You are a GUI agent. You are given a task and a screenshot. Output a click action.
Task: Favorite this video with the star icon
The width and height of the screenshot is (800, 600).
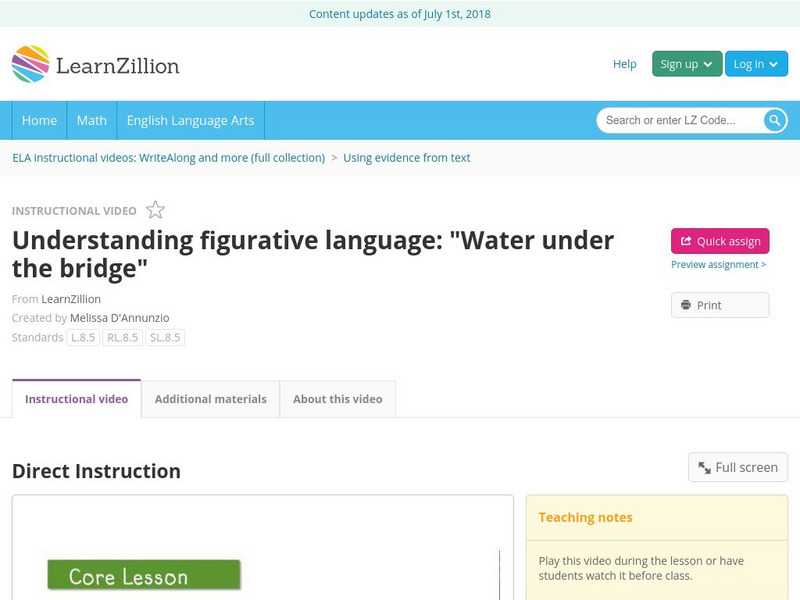155,210
